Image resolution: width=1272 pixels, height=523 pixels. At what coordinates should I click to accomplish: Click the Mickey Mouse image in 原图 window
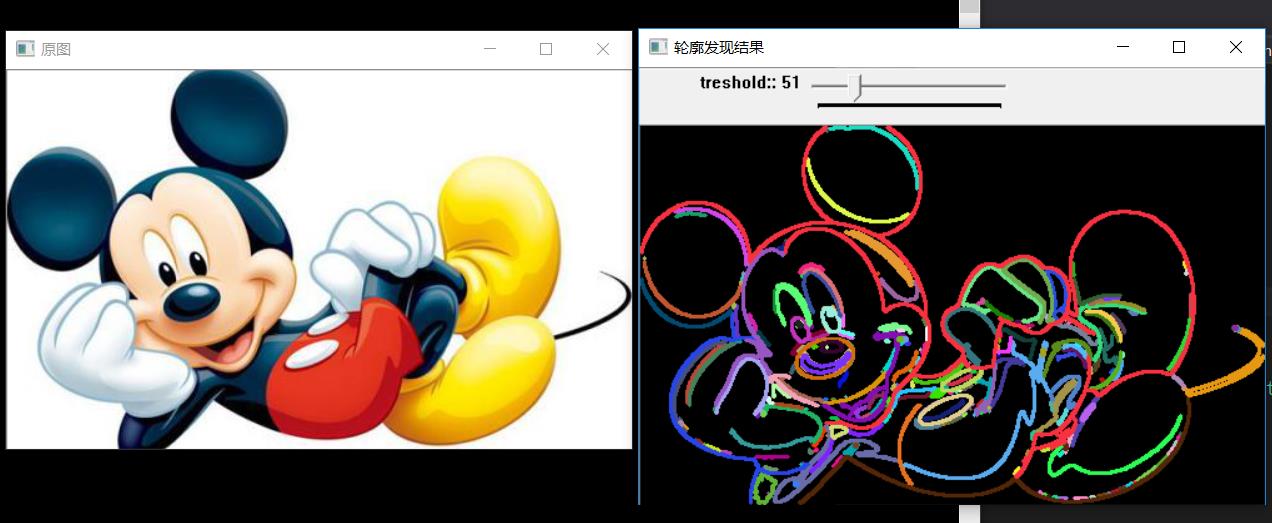pyautogui.click(x=319, y=259)
